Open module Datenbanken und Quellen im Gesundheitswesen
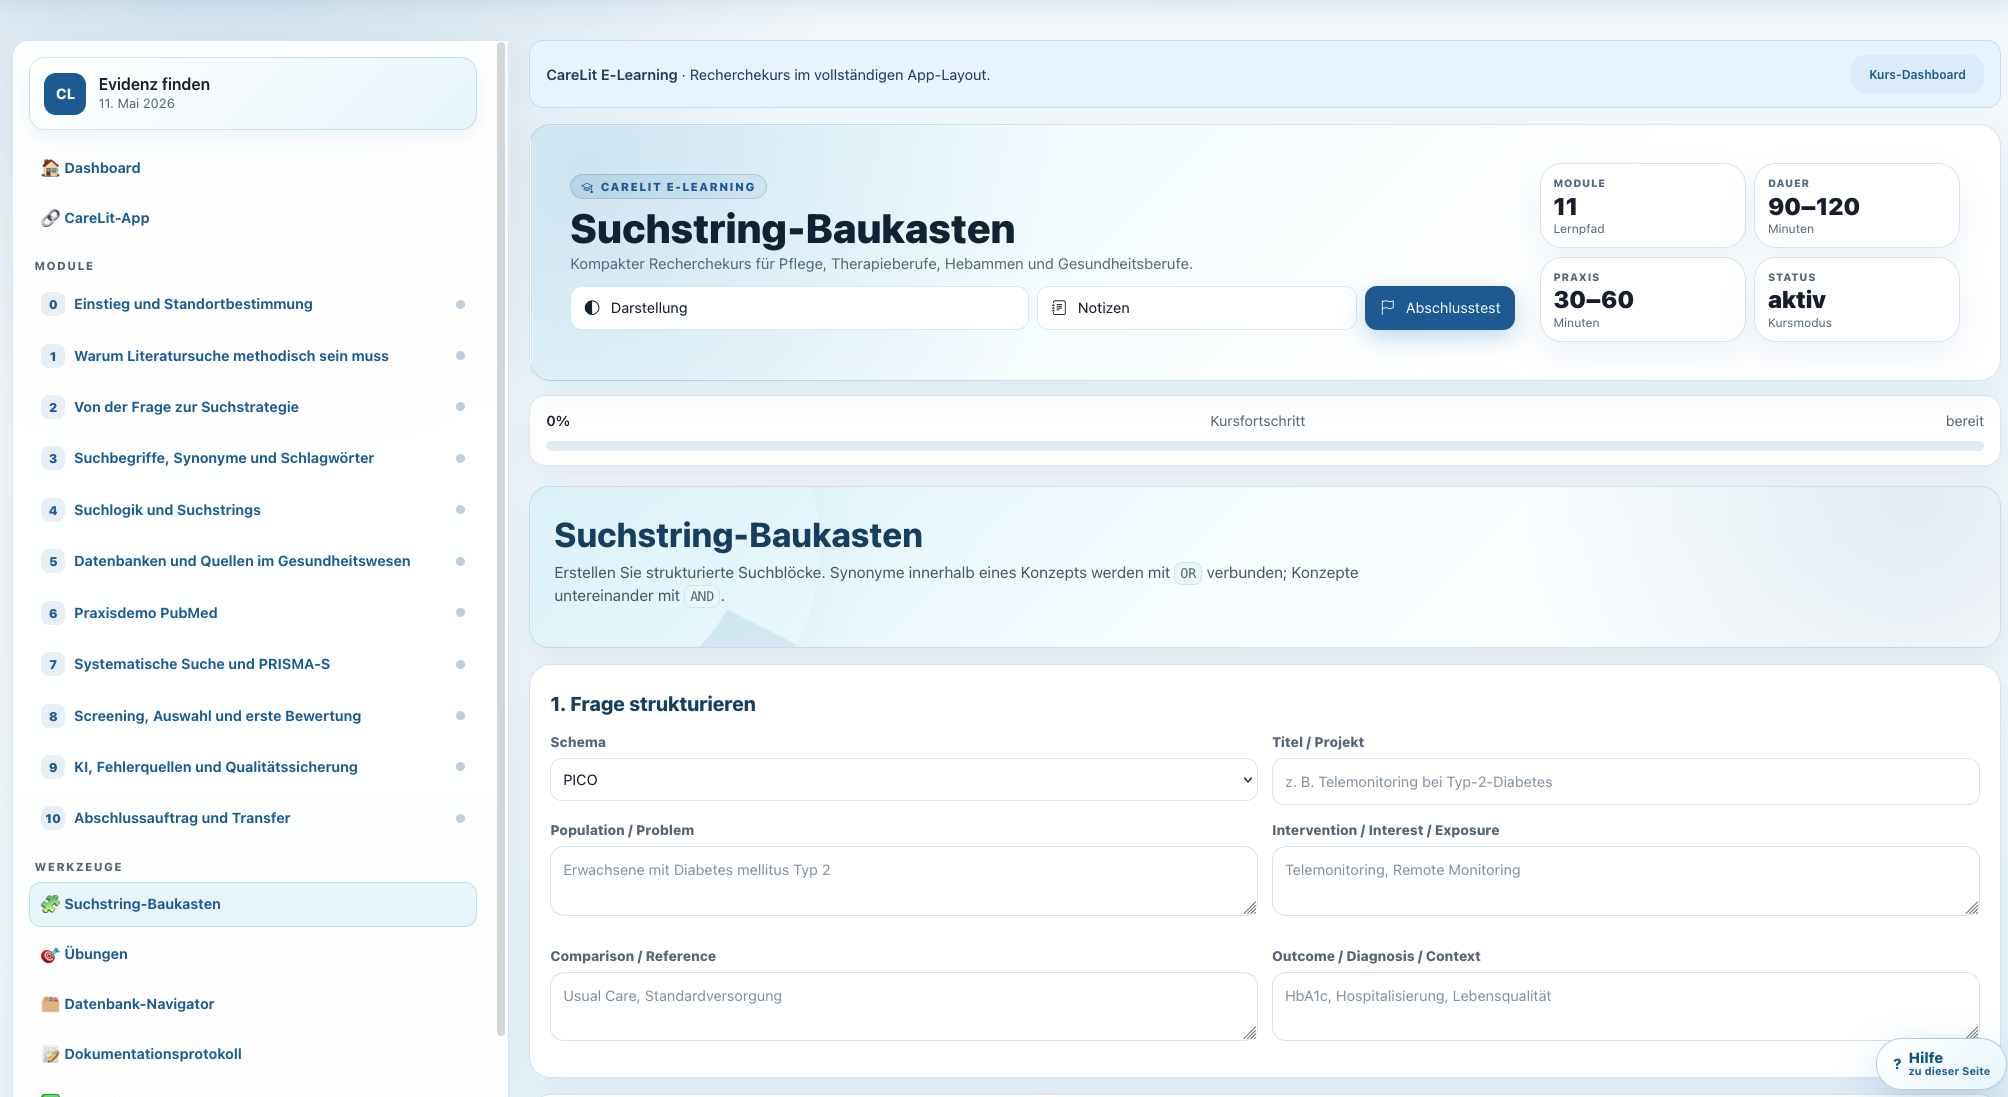Image resolution: width=2008 pixels, height=1097 pixels. pos(253,561)
